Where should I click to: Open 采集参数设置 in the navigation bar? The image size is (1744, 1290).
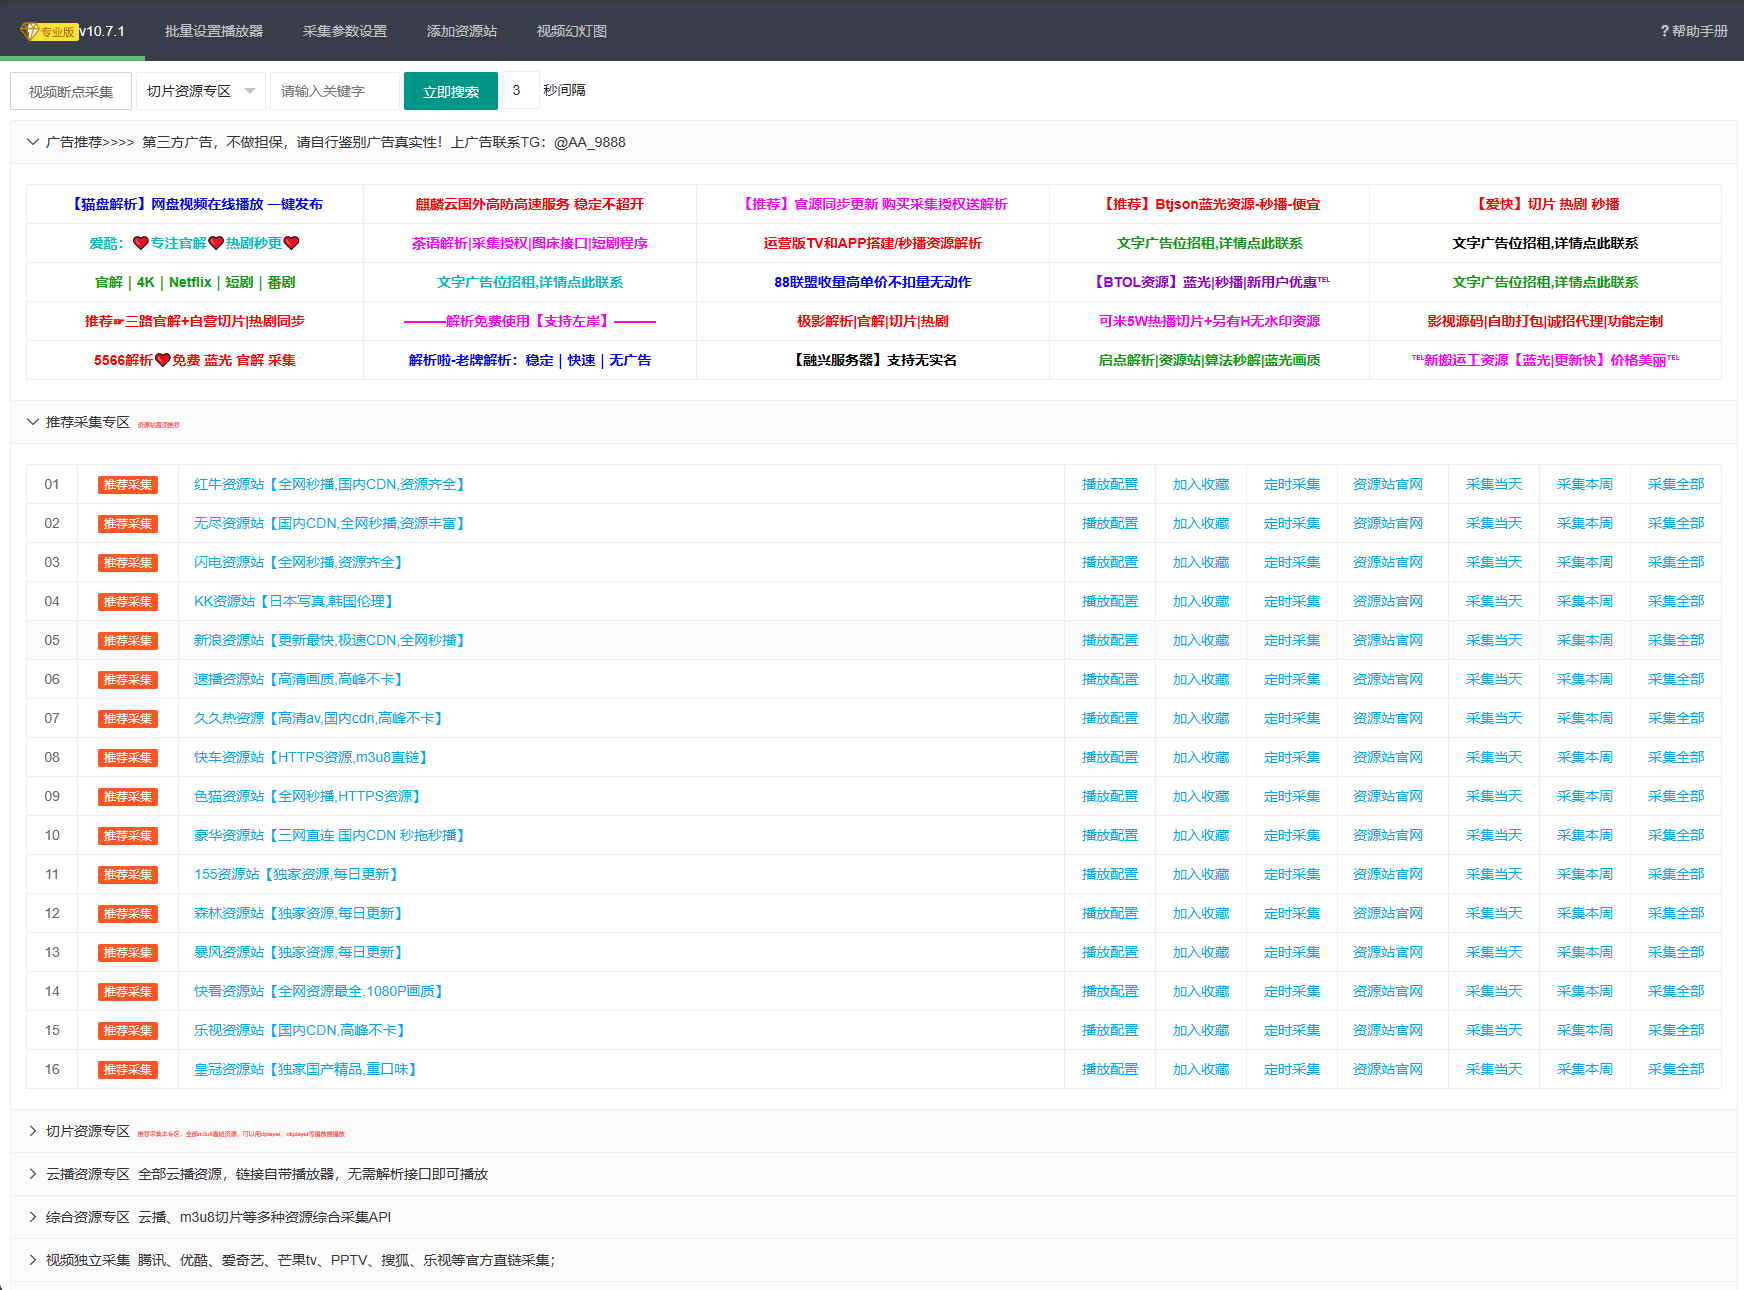pos(344,31)
